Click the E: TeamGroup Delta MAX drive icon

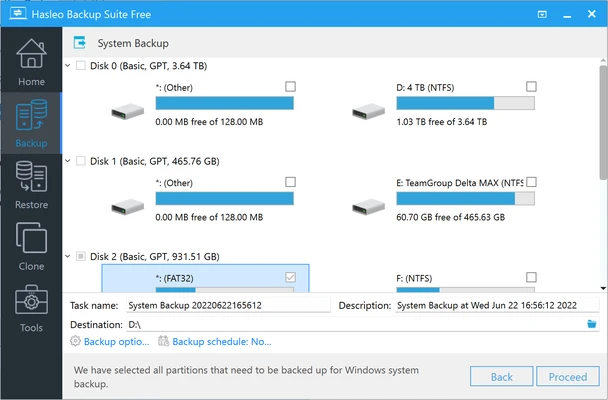coord(368,206)
